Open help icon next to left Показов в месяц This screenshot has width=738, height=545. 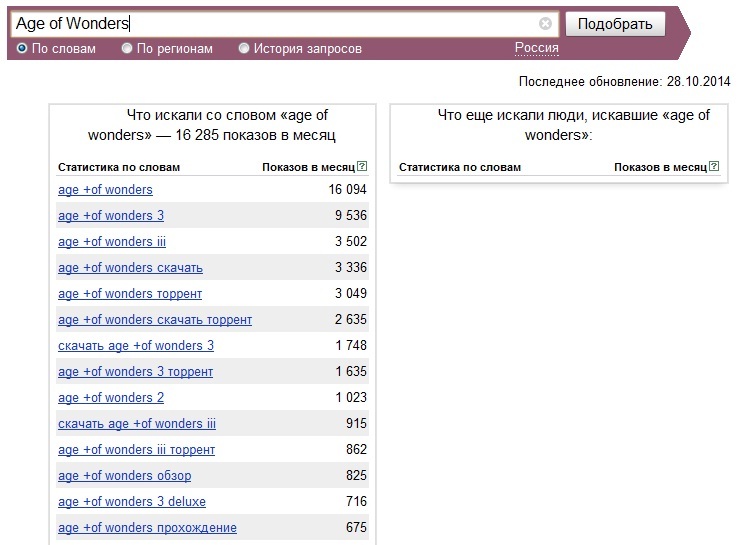[362, 166]
